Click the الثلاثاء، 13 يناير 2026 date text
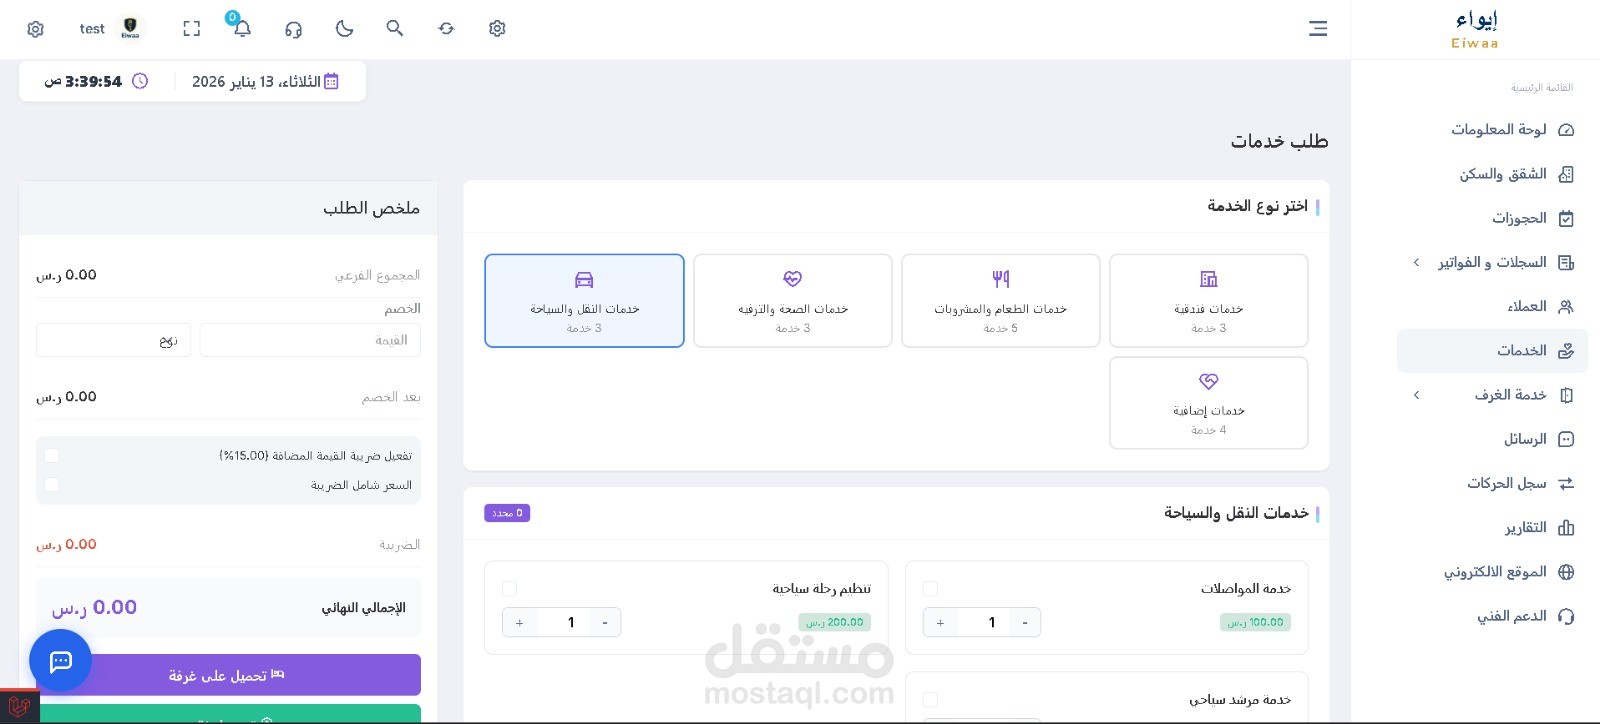This screenshot has height=724, width=1600. 256,81
